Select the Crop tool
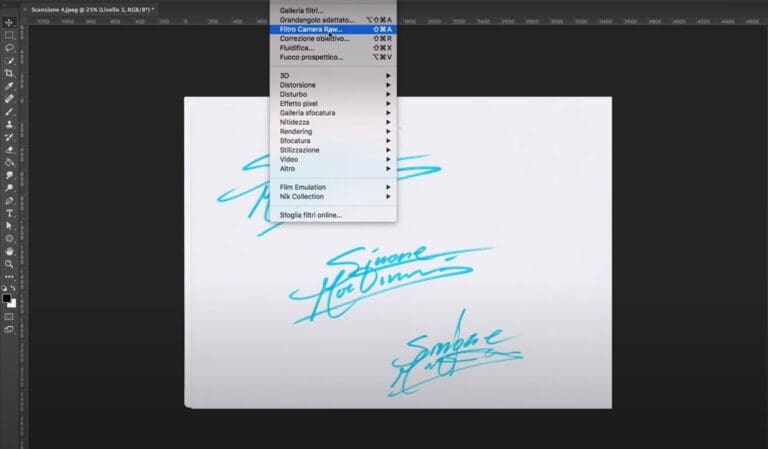 click(x=9, y=73)
